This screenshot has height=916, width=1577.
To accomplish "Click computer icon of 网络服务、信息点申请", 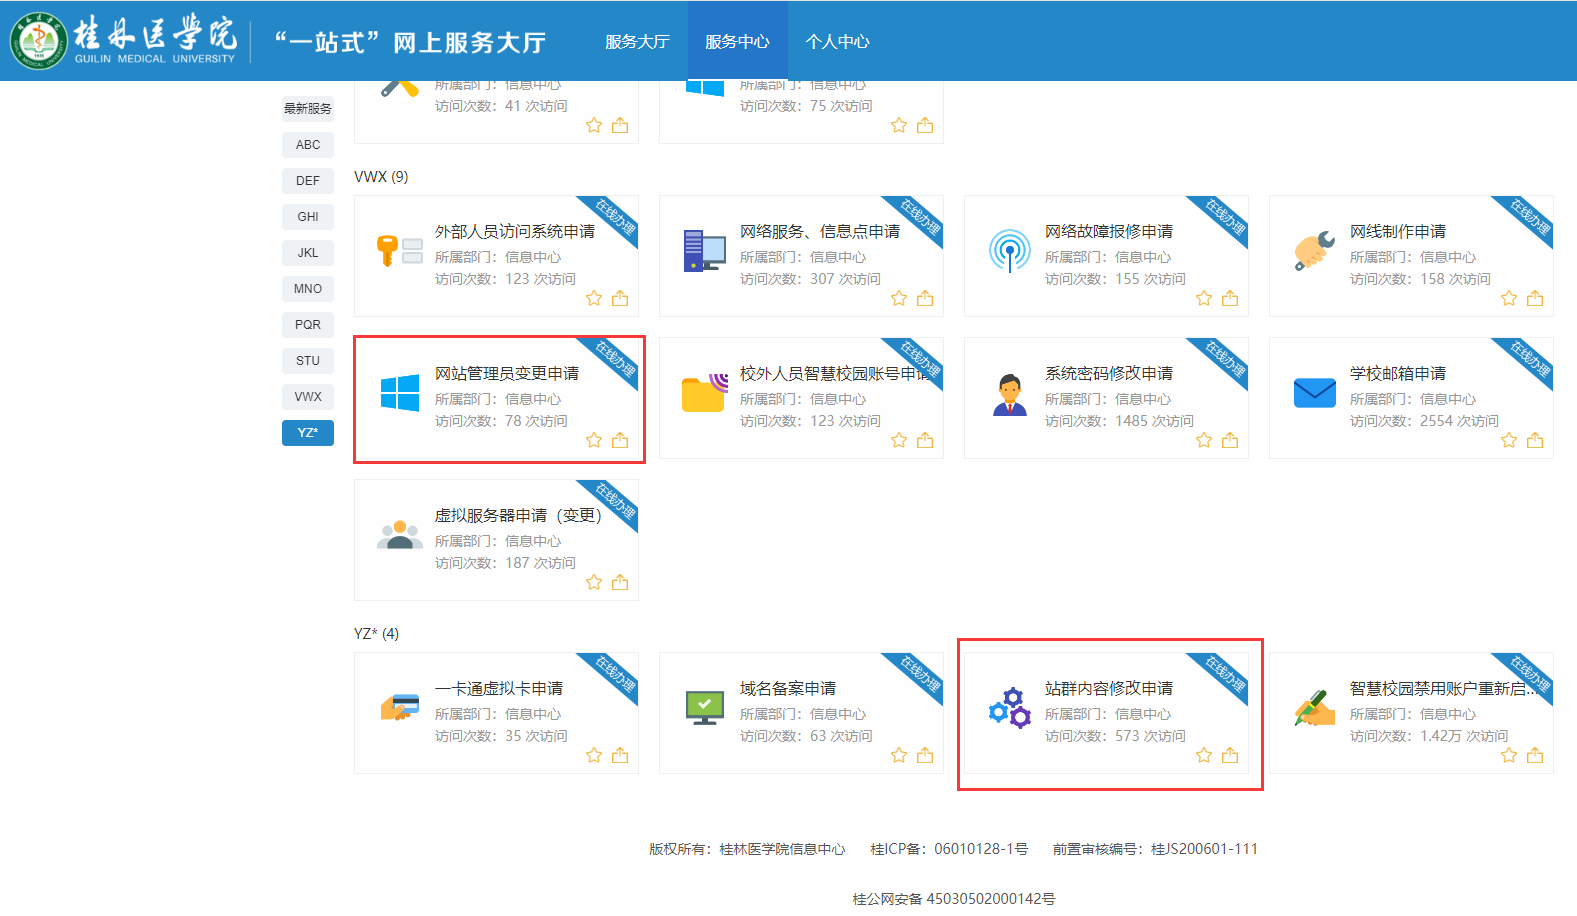I will point(704,250).
